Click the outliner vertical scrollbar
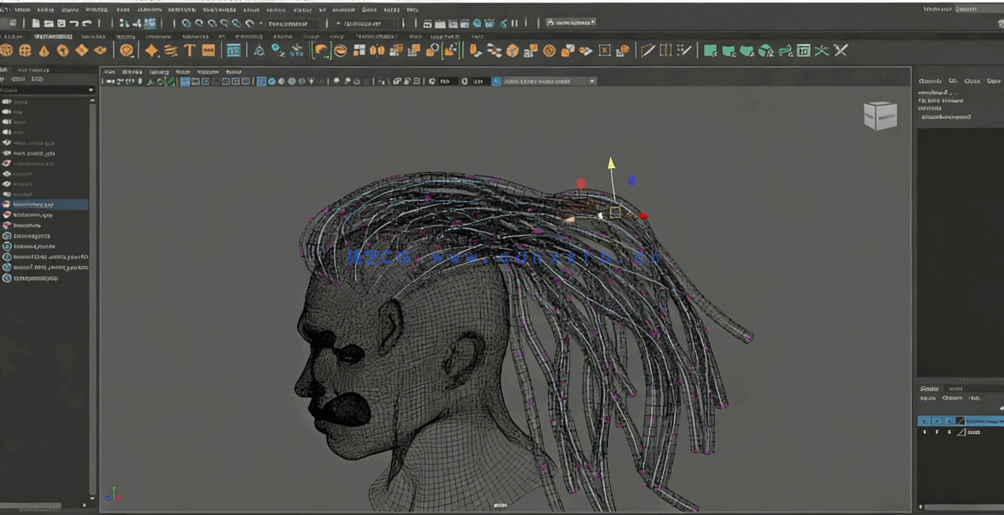 (94, 300)
